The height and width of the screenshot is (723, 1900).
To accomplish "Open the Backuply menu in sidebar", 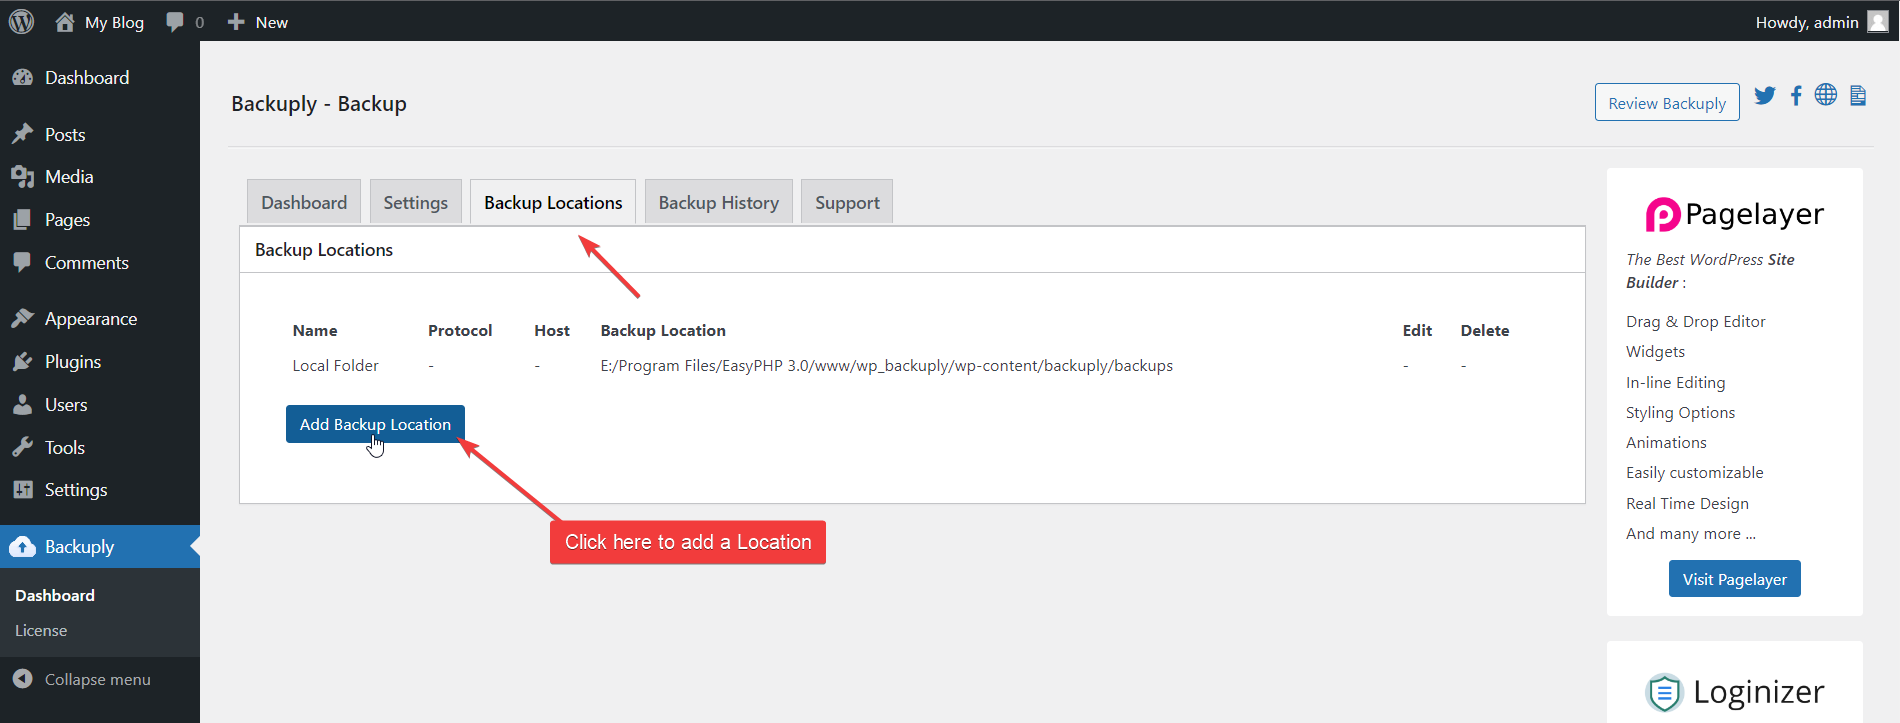I will click(x=100, y=547).
